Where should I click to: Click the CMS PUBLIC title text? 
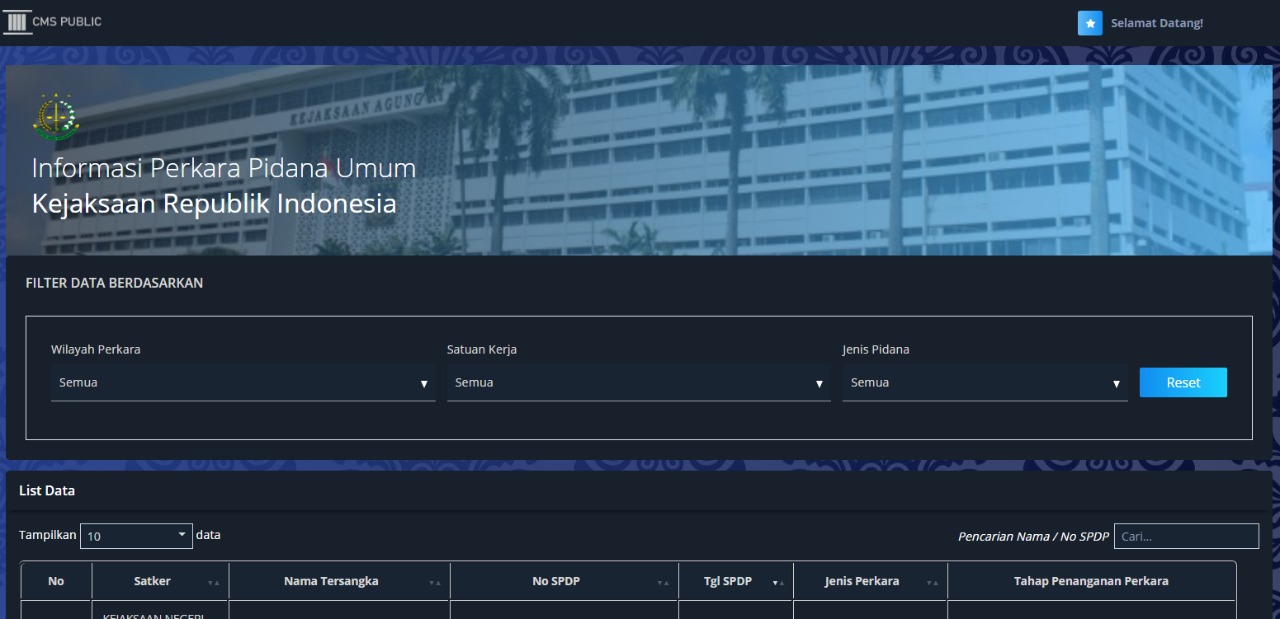67,22
